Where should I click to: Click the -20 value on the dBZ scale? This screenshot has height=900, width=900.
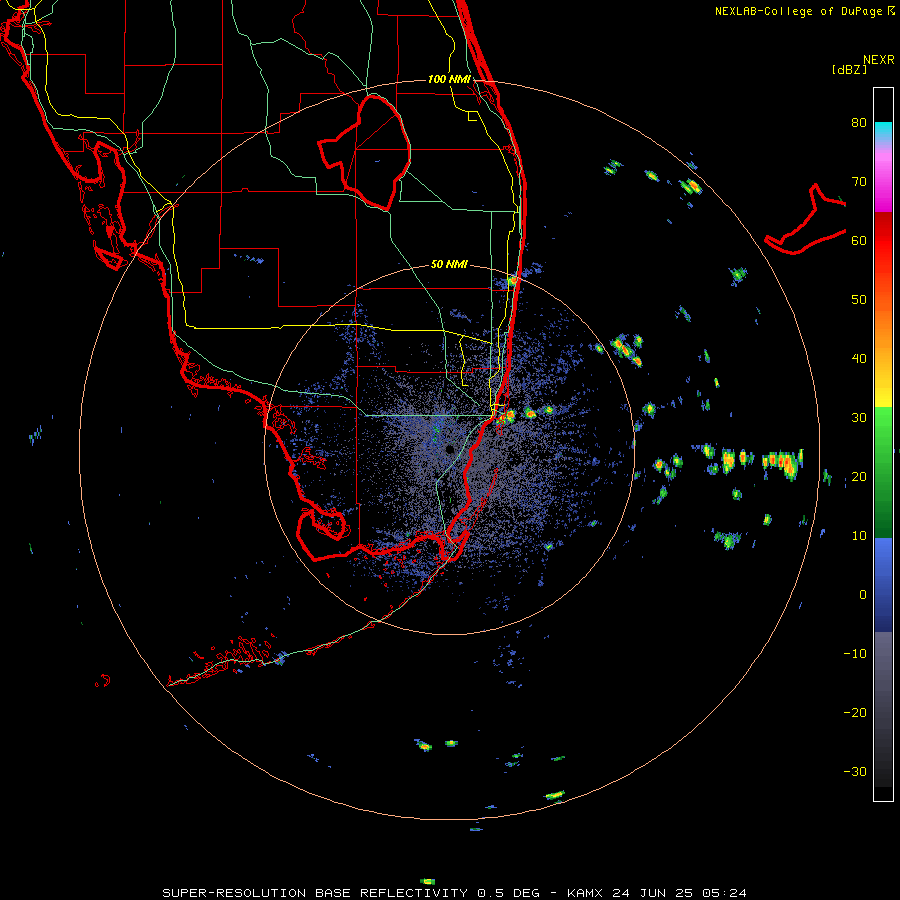point(855,713)
